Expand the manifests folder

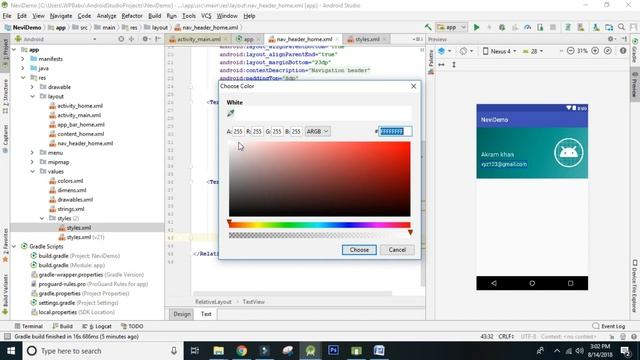tap(23, 59)
